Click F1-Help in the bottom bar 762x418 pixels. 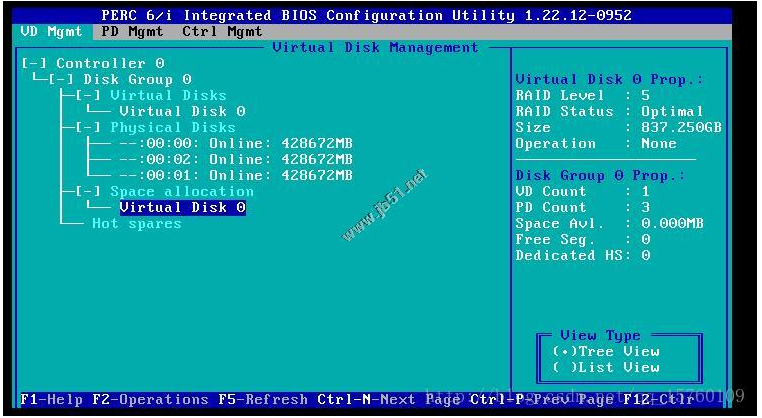(52, 400)
